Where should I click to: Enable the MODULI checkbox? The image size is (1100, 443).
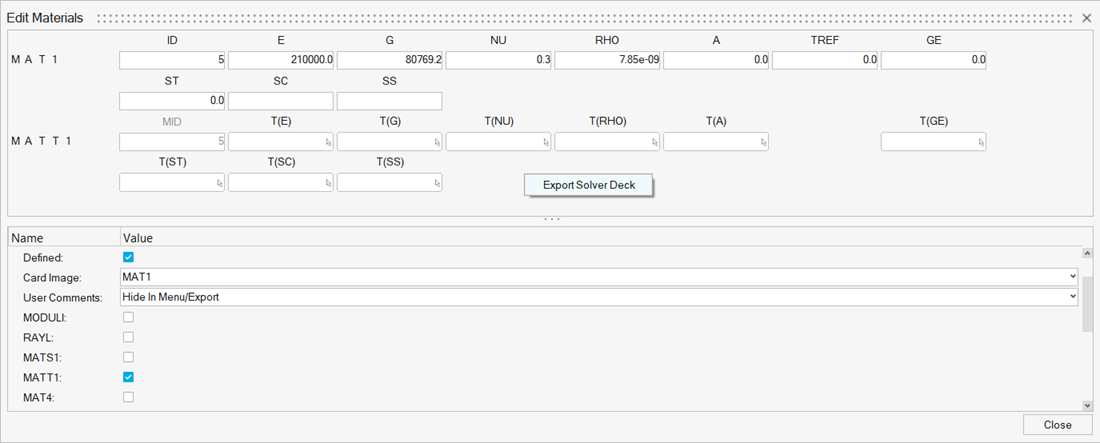click(x=128, y=317)
